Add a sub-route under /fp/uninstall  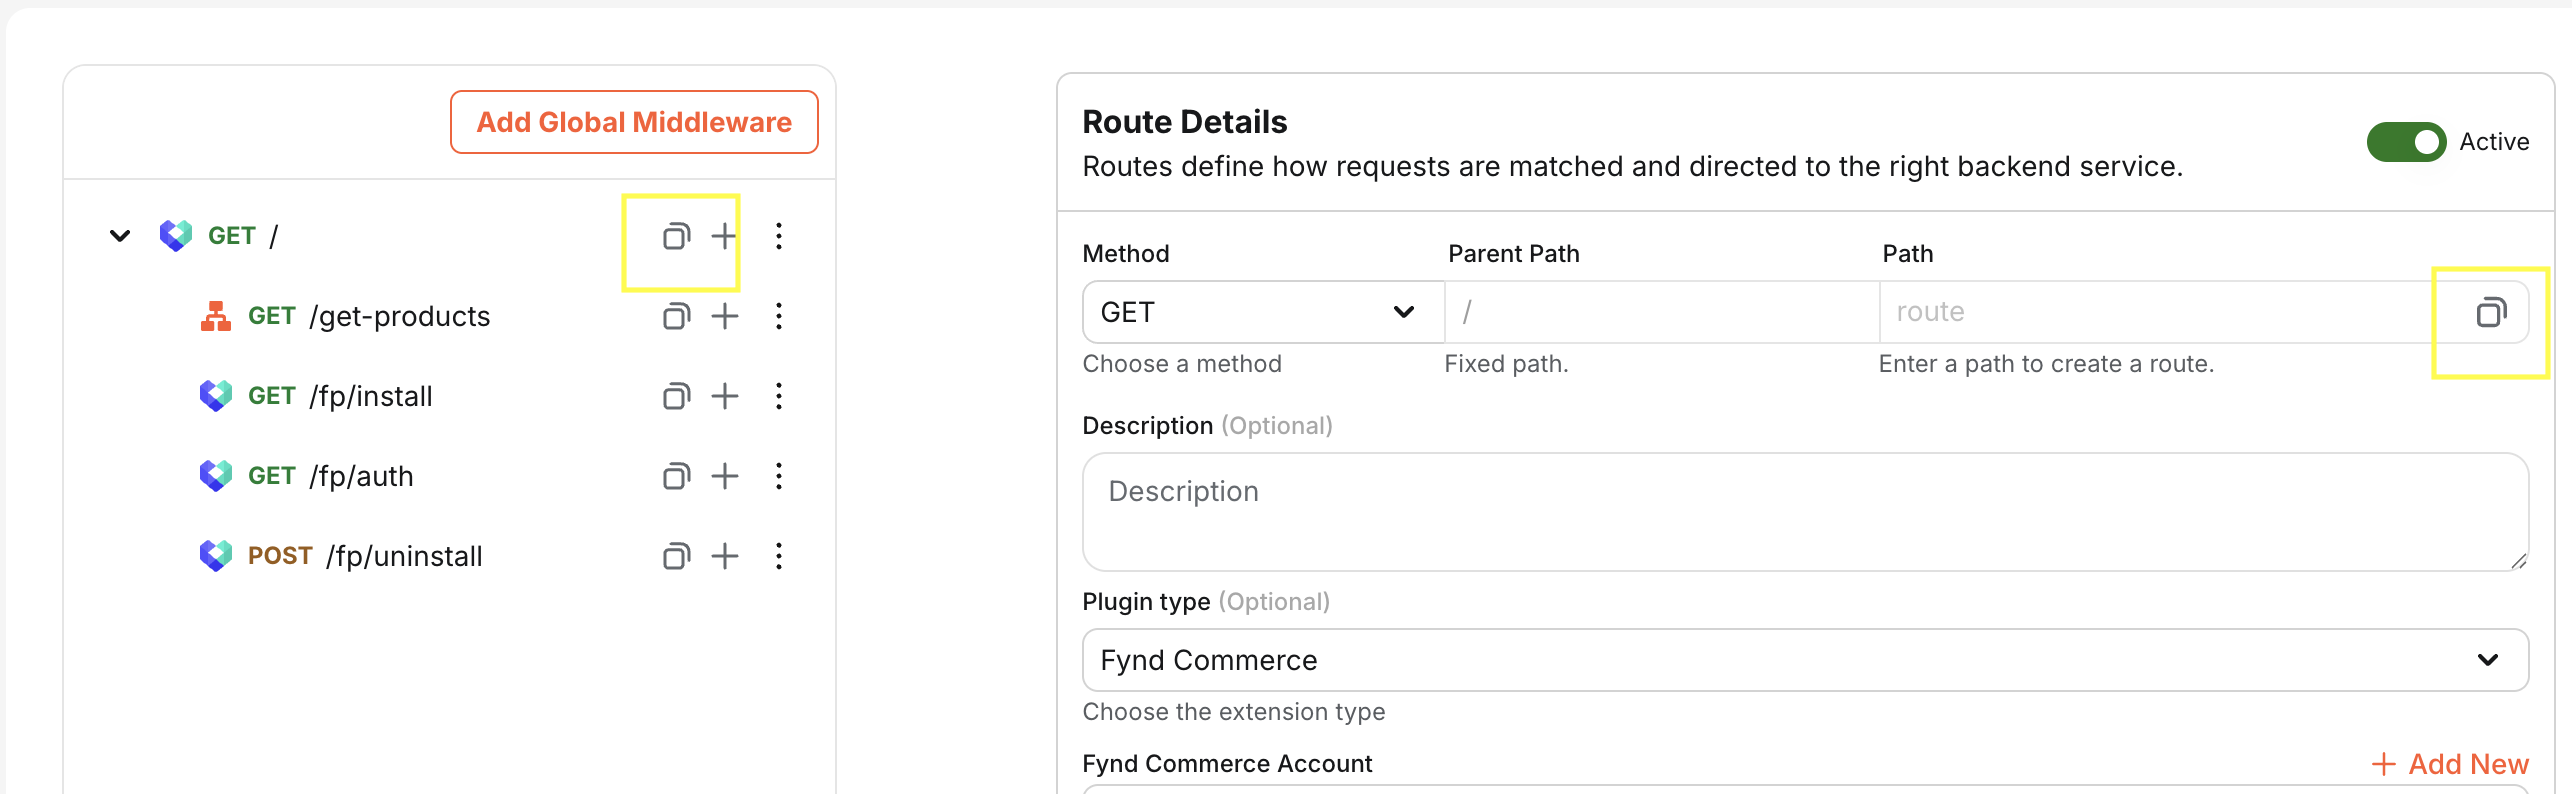[724, 556]
